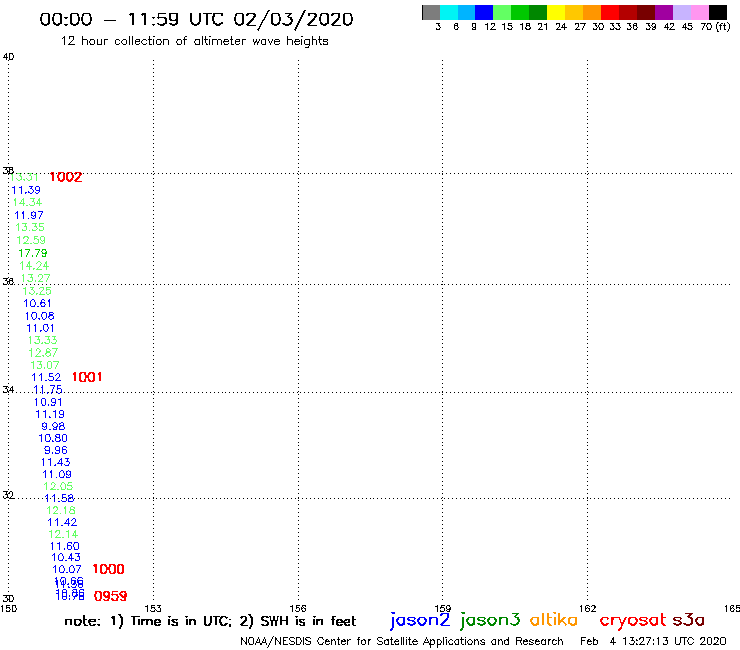Click the 9.96 wave height value

coord(56,450)
